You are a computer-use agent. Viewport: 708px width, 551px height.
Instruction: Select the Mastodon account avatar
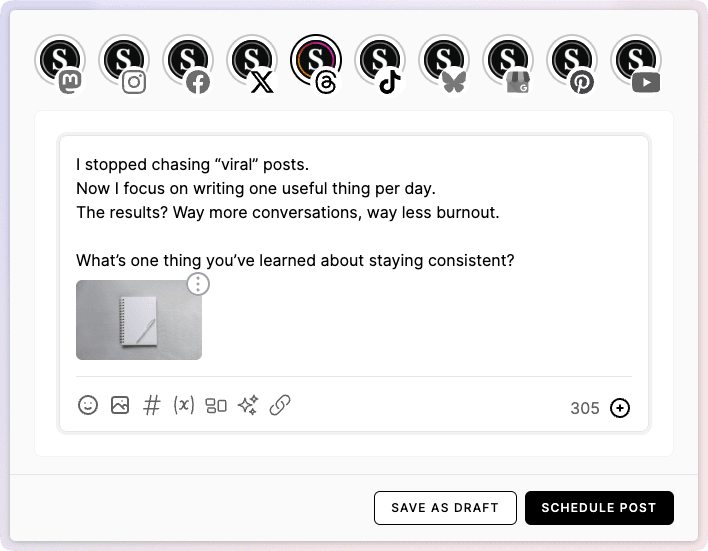tap(60, 62)
